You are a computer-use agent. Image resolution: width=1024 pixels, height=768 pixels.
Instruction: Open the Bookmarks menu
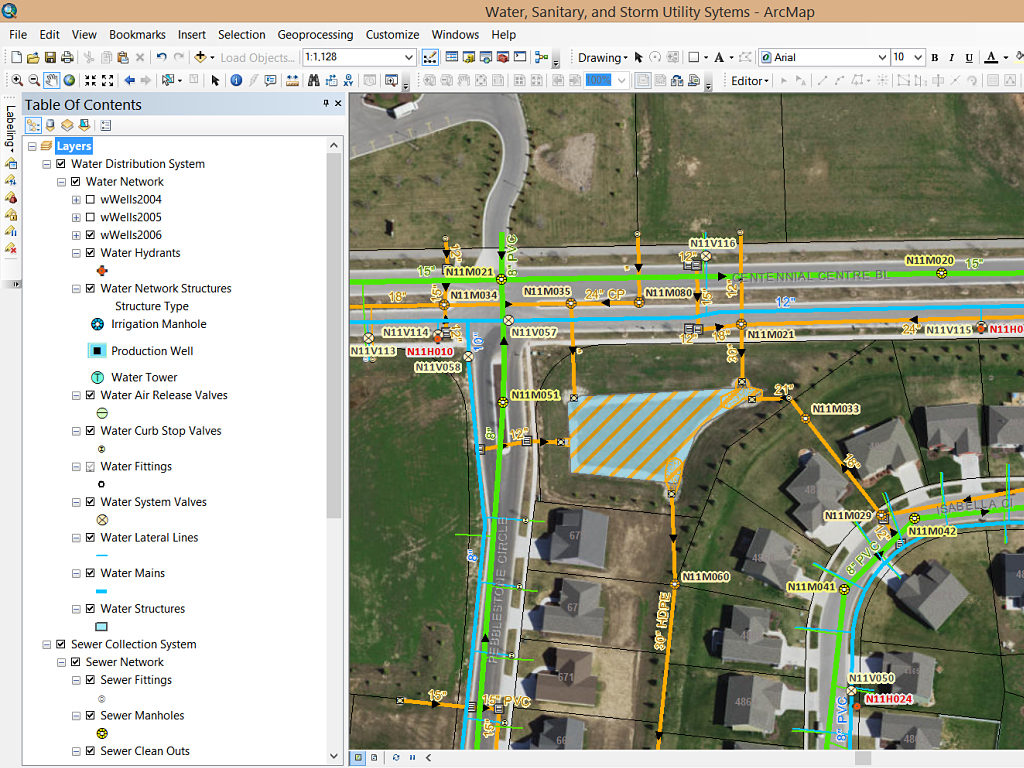[x=137, y=35]
